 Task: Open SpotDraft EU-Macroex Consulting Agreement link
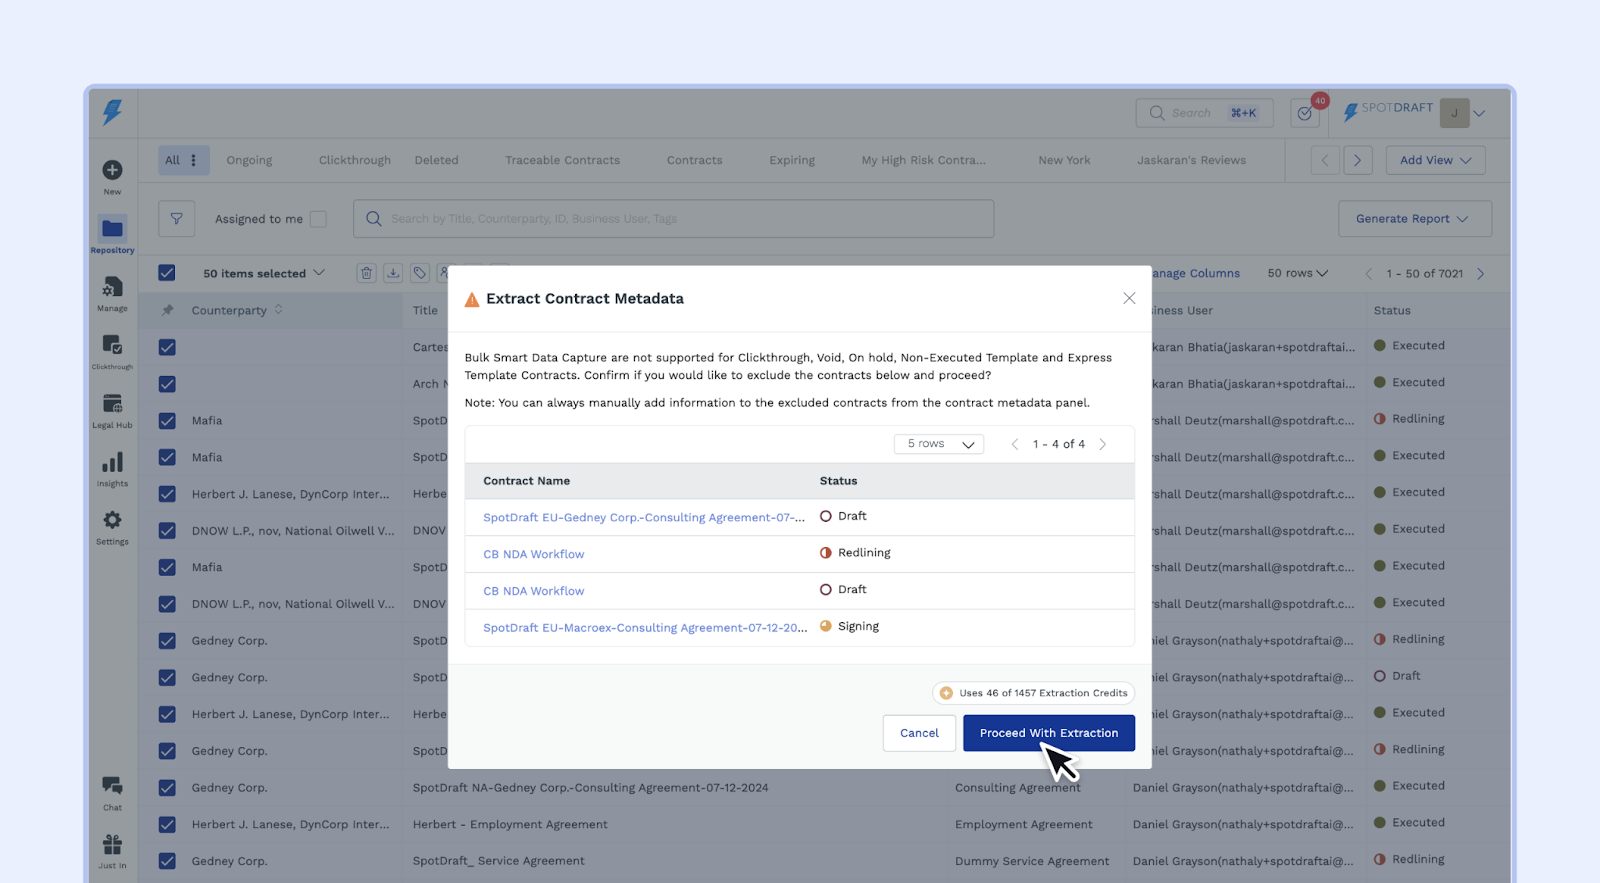644,628
